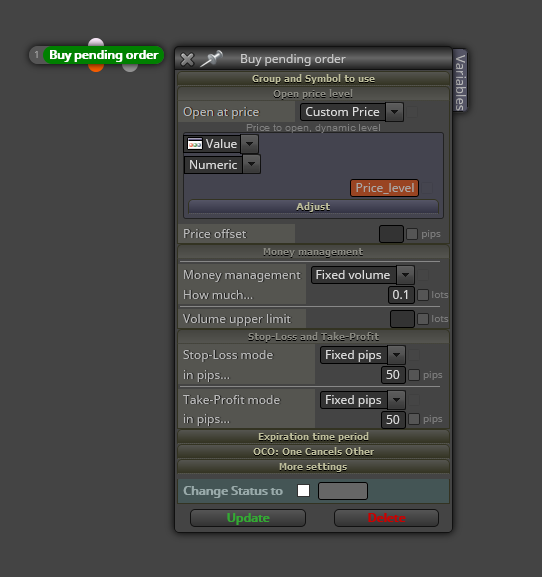Toggle the Price offset pips checkbox
Image resolution: width=542 pixels, height=577 pixels.
click(412, 234)
